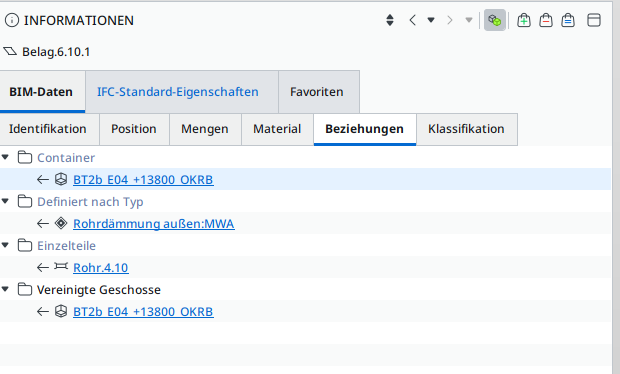Click the Definiert nach Typ folder icon
The width and height of the screenshot is (620, 374).
pos(25,201)
